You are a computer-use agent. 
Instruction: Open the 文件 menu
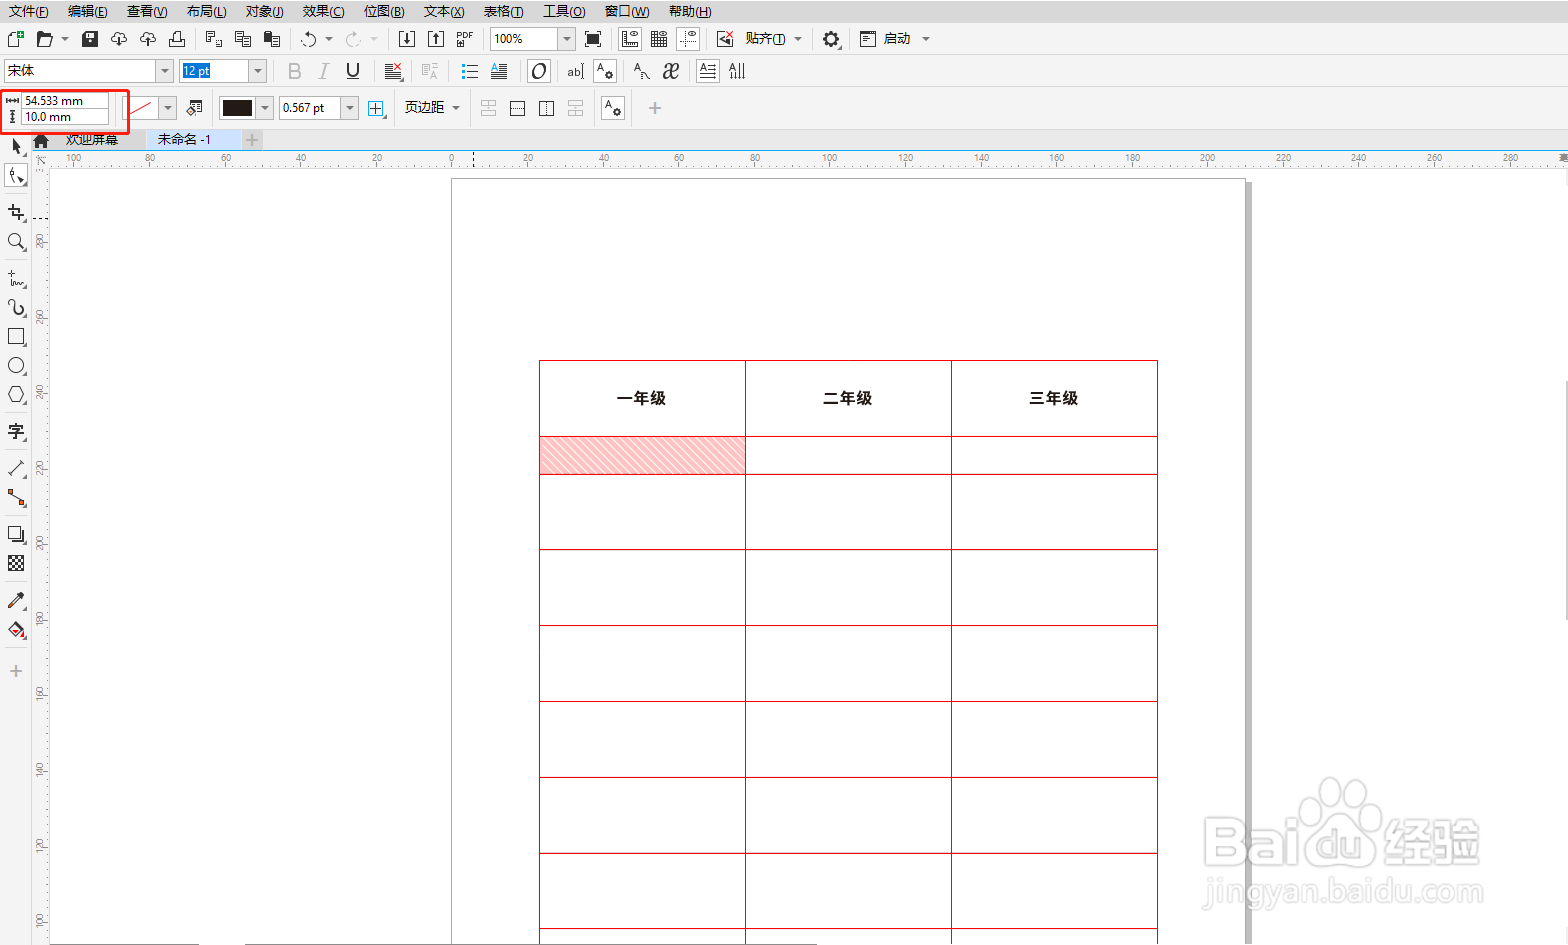(29, 11)
